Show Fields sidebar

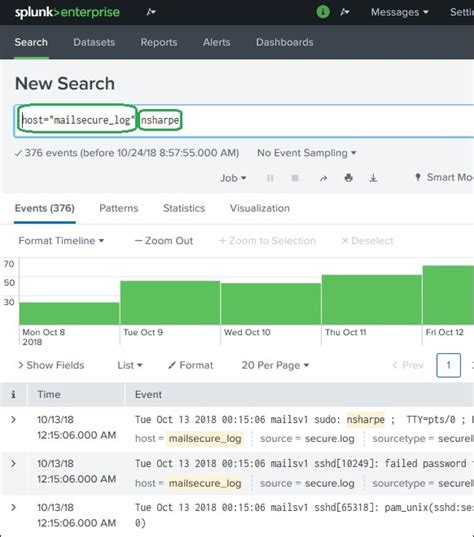click(51, 365)
